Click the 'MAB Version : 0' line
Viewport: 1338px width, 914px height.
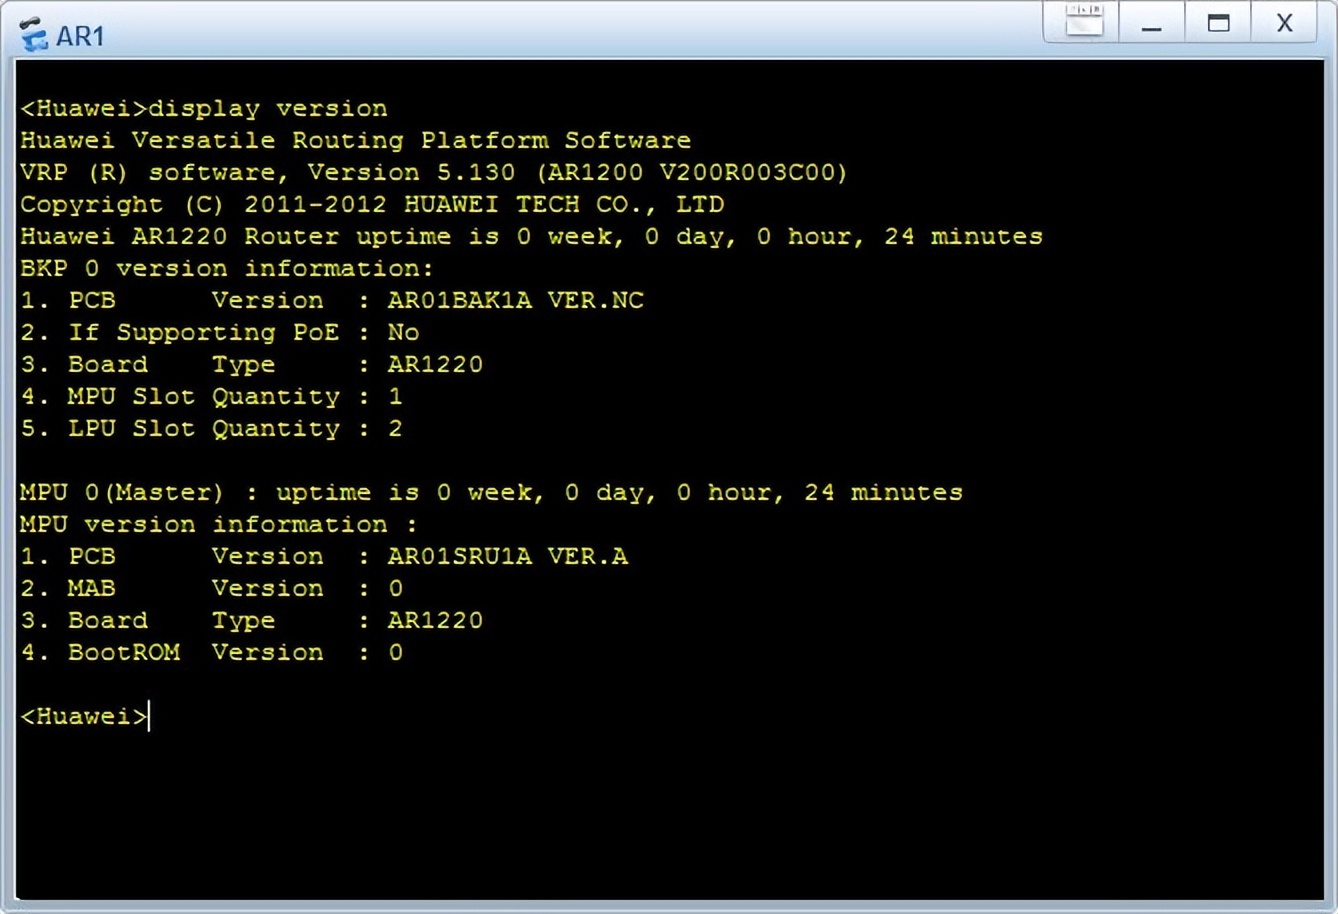(x=211, y=588)
